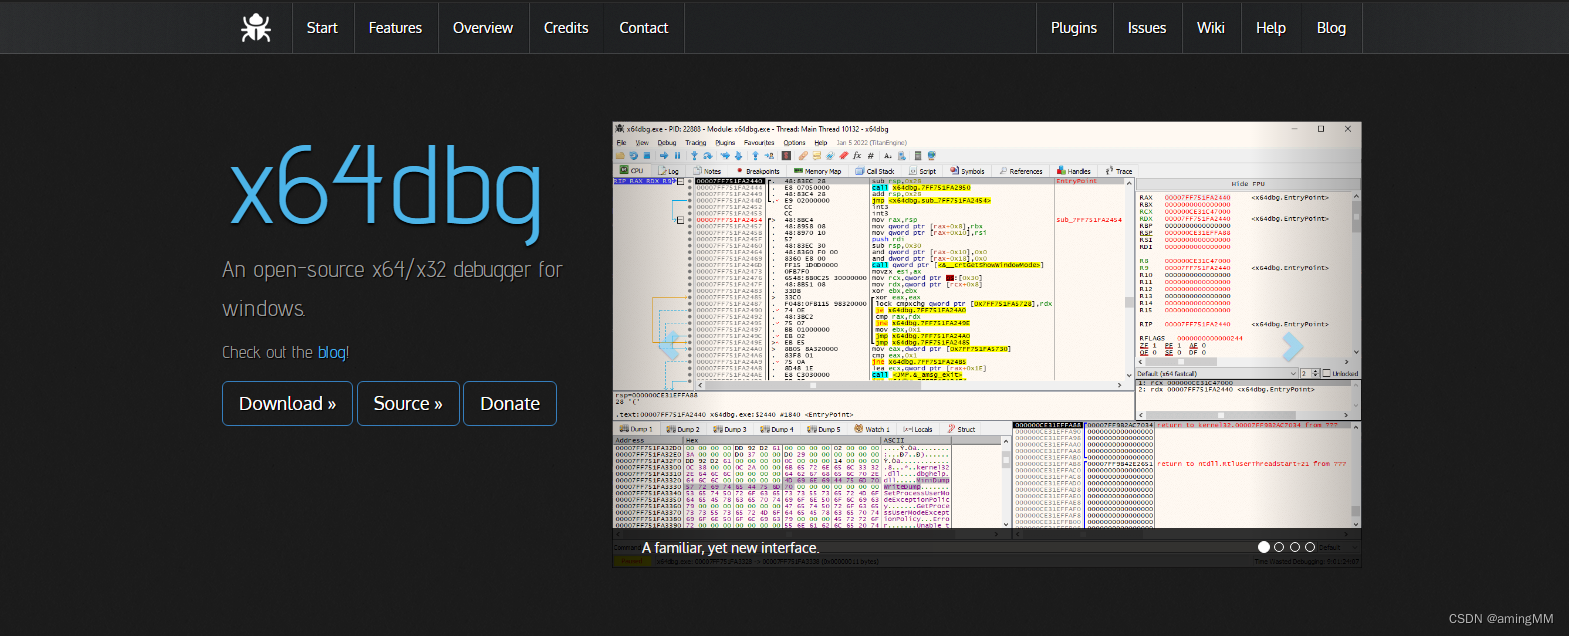The width and height of the screenshot is (1569, 636).
Task: Select Dump 2 tab in dump pane
Action: 683,429
